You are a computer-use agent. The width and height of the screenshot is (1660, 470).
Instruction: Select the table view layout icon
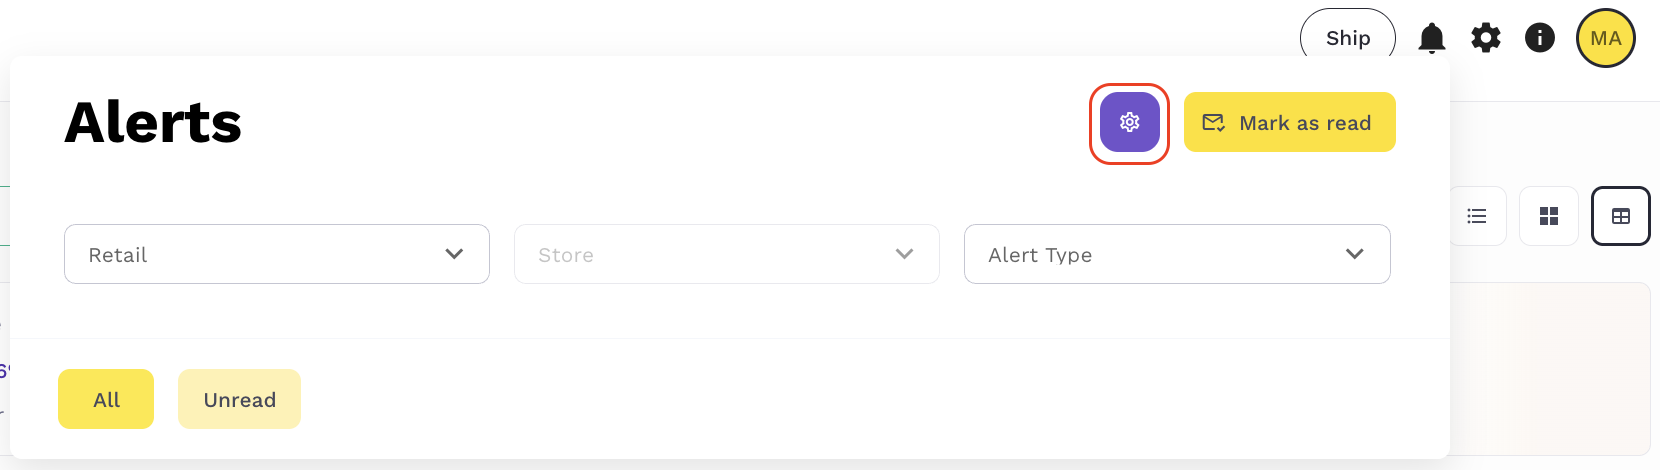pyautogui.click(x=1621, y=216)
